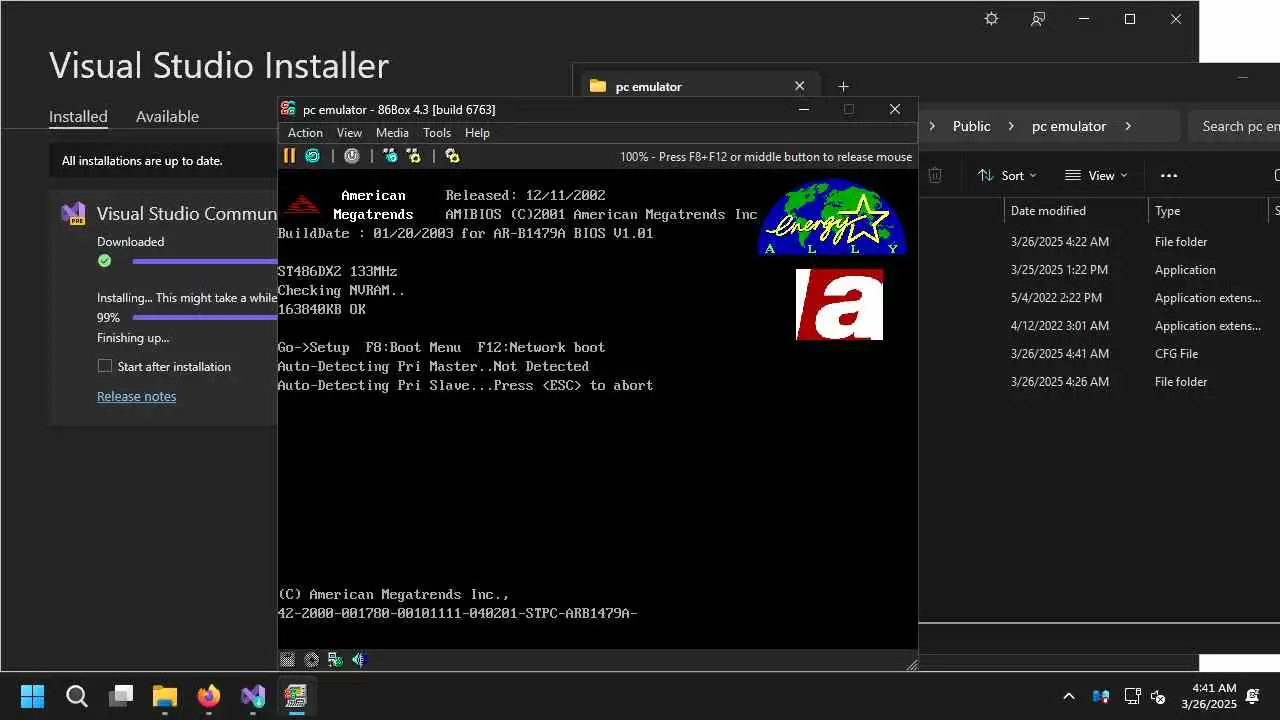Click the Visual Studio Community product icon
Screen dimensions: 1280x720
(73, 214)
